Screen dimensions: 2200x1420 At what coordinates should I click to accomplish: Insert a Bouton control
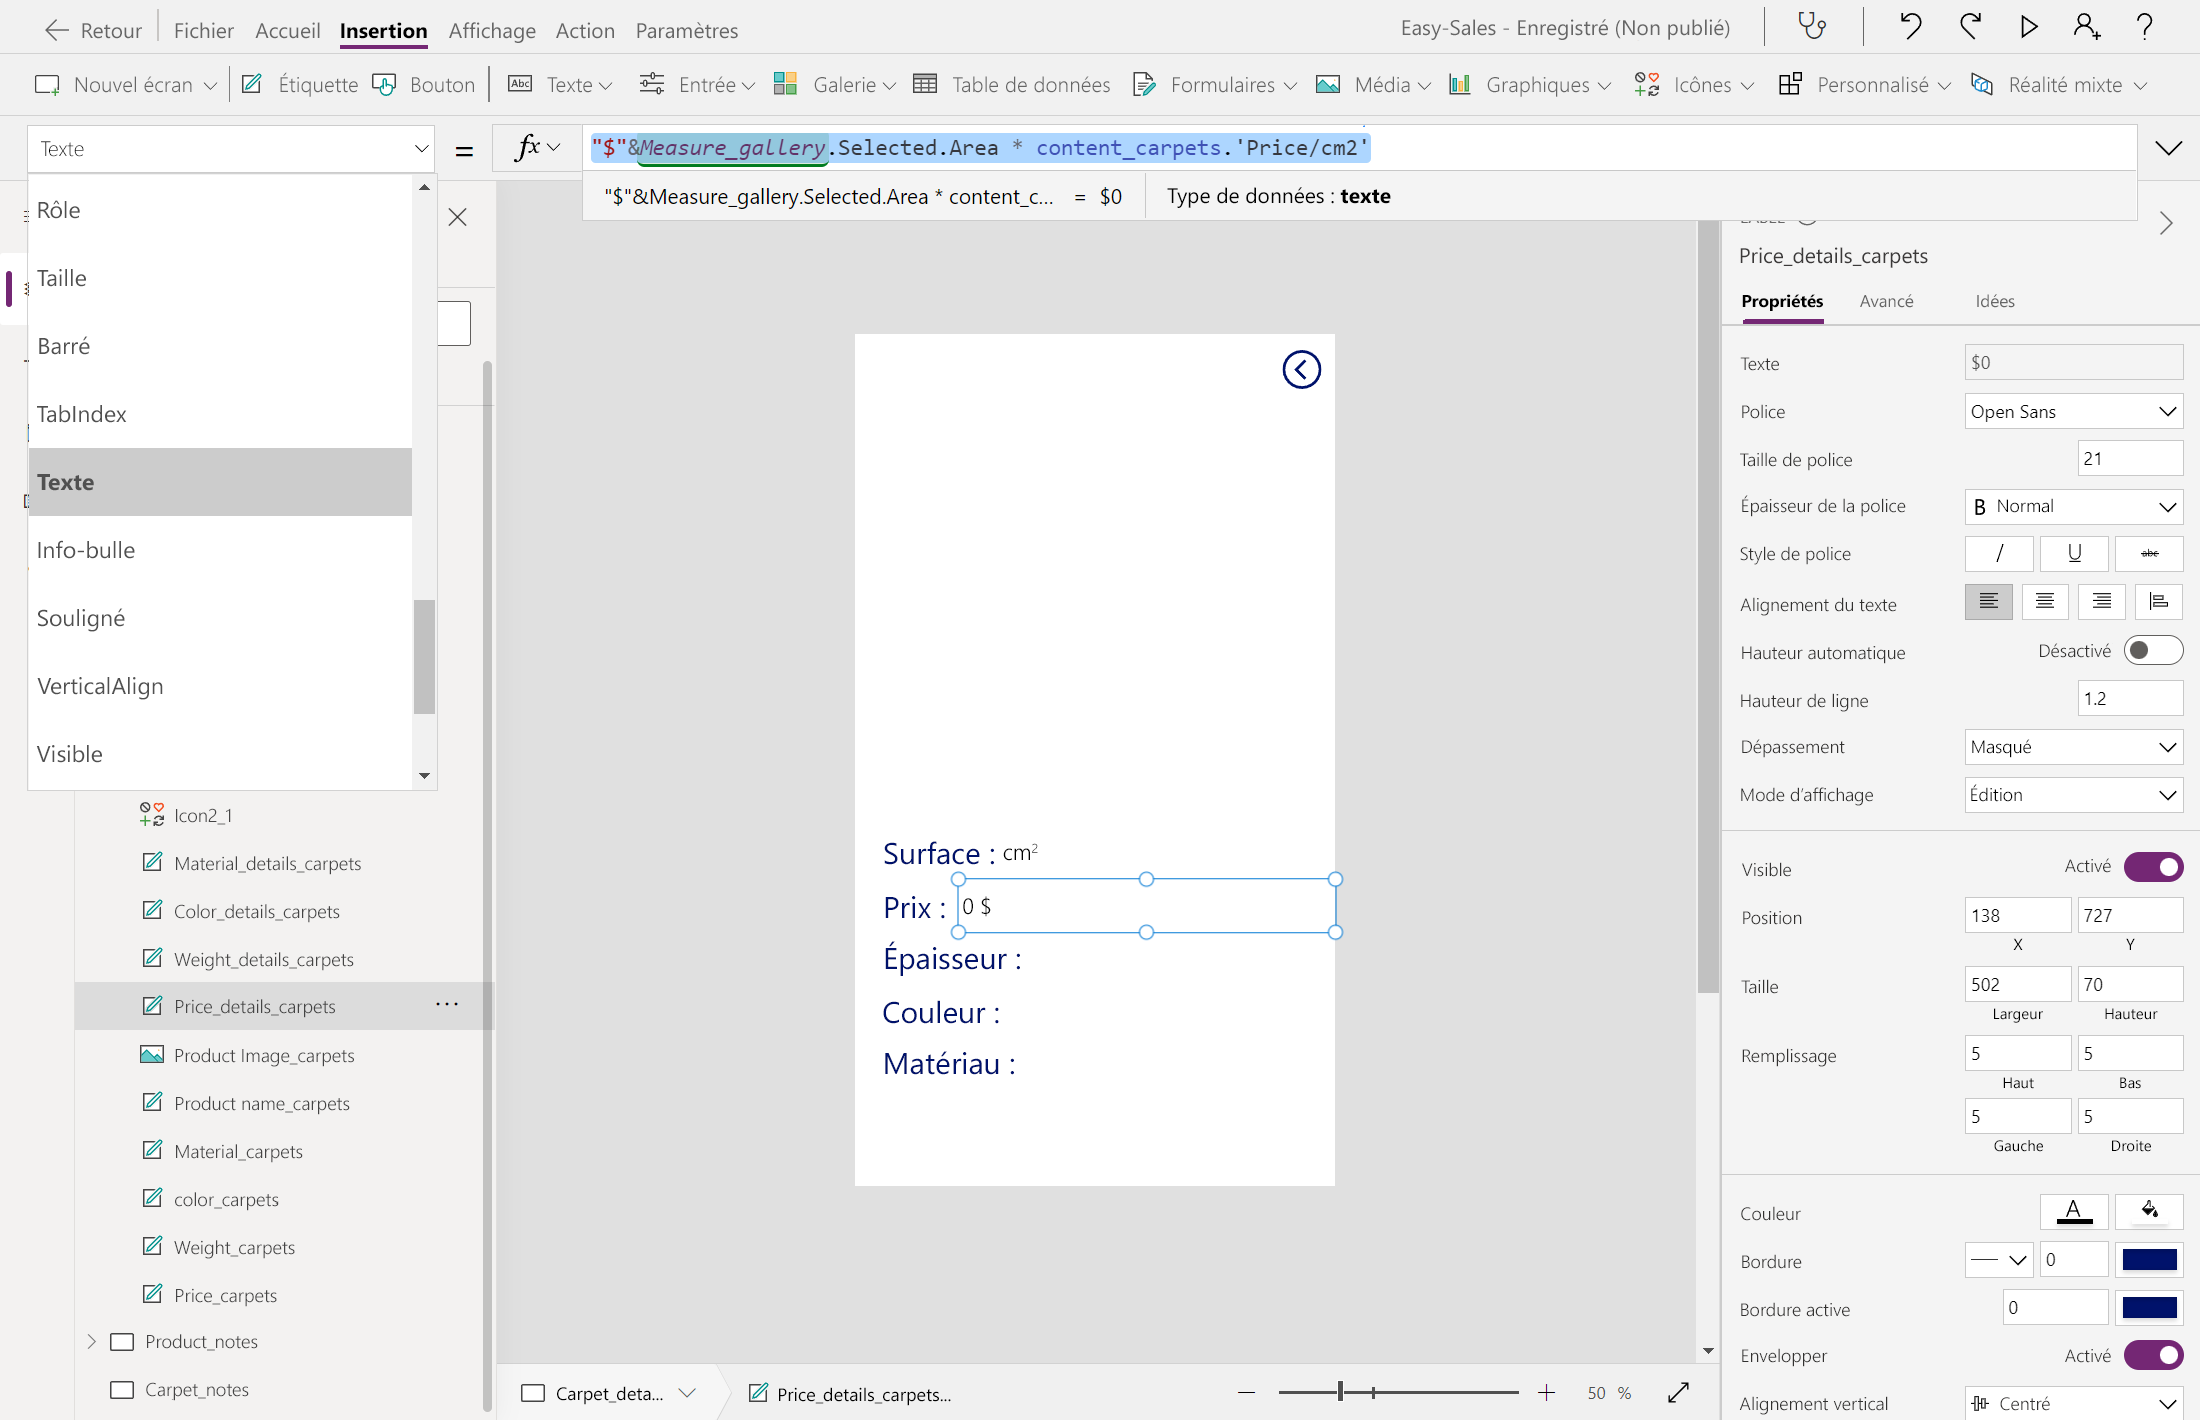424,85
